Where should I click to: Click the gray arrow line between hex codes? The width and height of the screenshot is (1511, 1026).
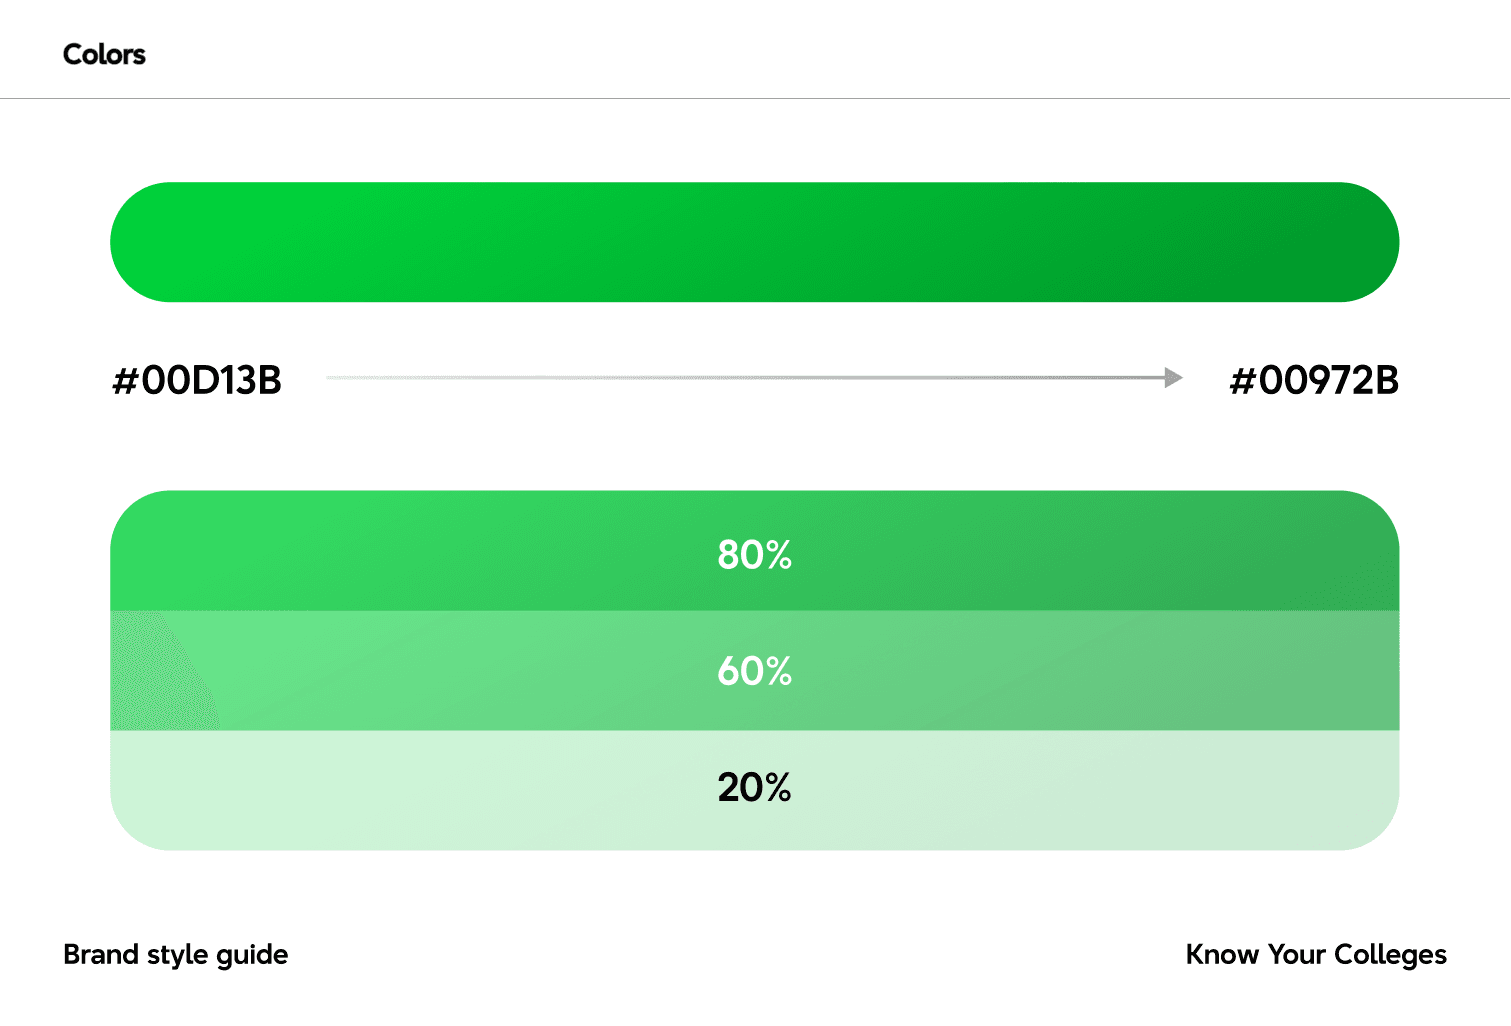point(746,378)
